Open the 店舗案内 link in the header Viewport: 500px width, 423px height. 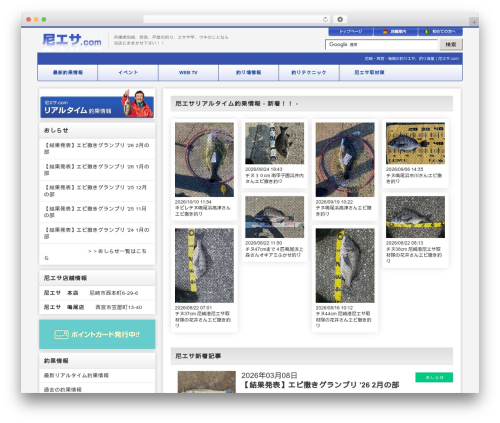(395, 31)
